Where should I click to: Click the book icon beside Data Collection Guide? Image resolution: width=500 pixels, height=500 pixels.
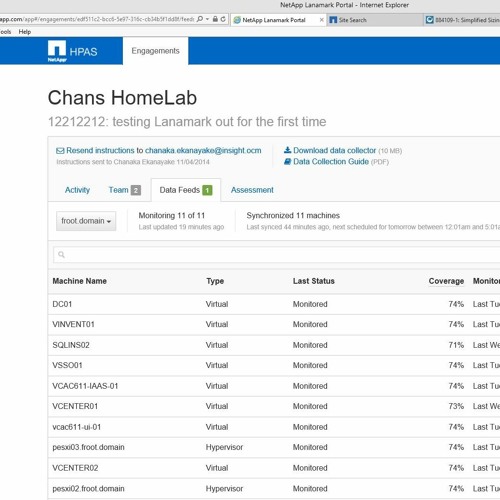[287, 162]
